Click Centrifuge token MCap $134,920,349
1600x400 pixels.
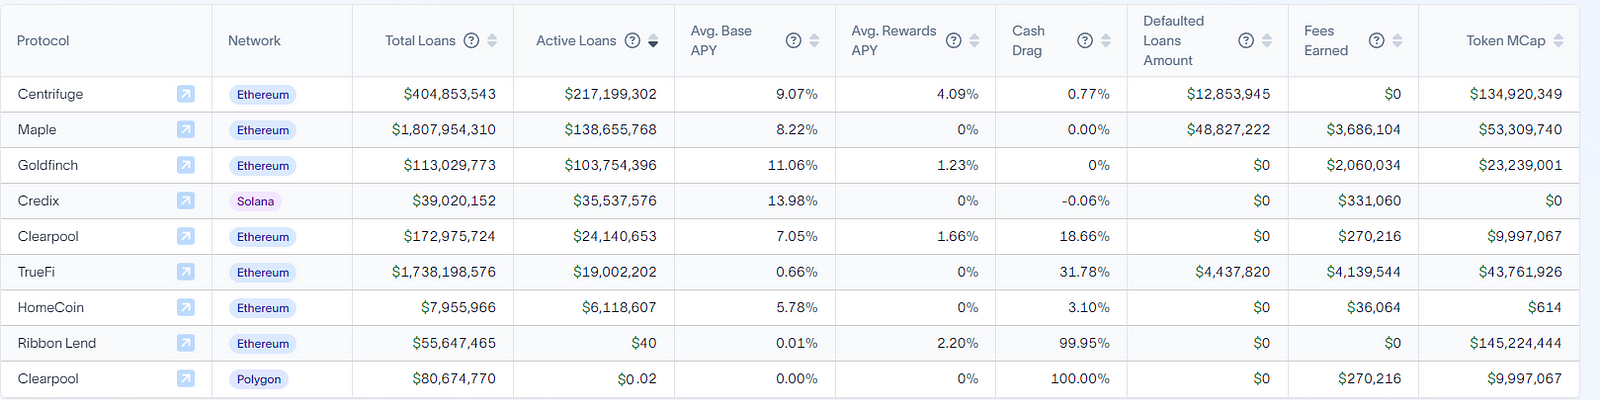coord(1516,94)
